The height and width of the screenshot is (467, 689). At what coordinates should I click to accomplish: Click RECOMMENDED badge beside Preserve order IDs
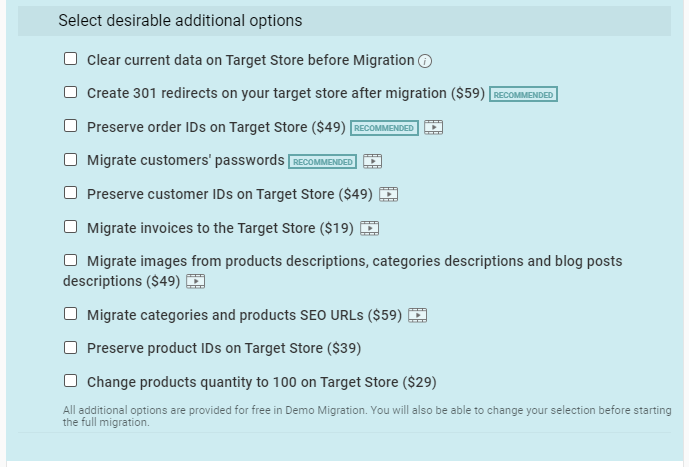pos(384,128)
